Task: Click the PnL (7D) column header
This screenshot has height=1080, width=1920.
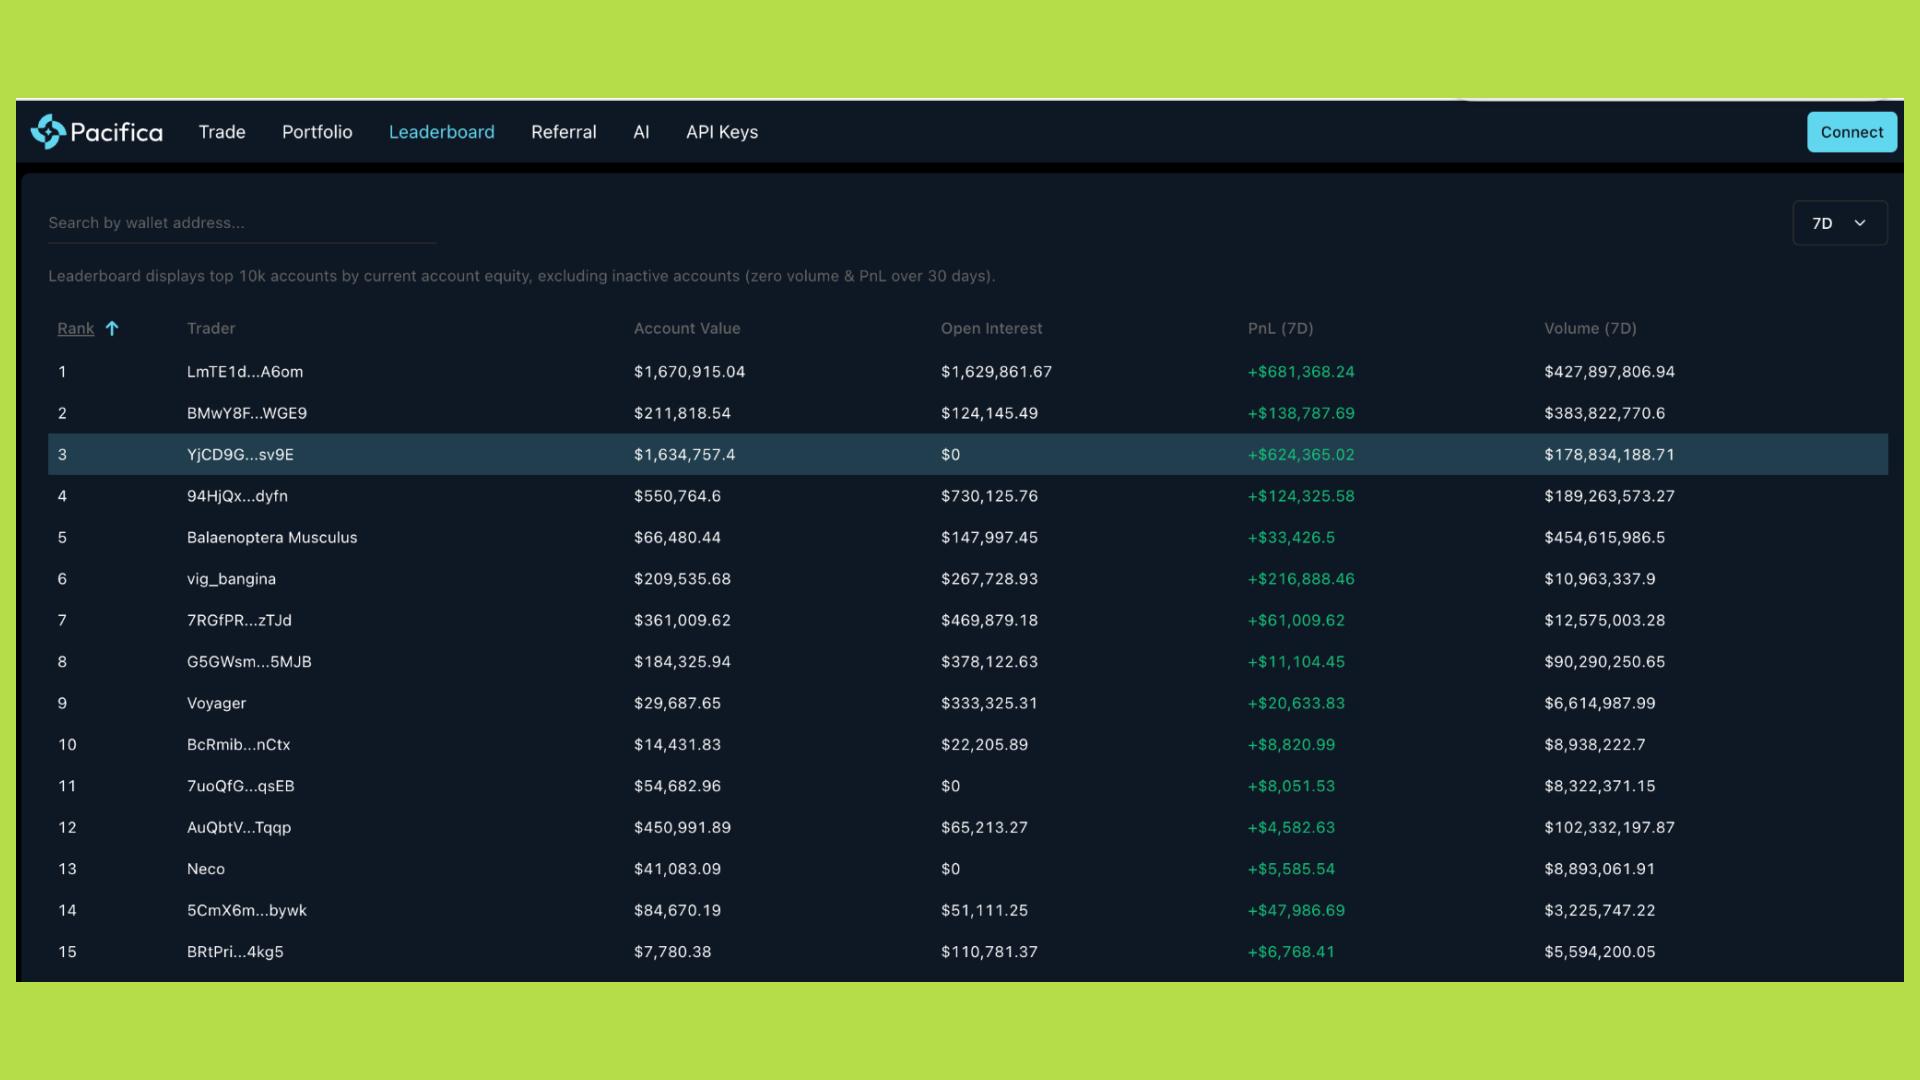Action: [x=1280, y=328]
